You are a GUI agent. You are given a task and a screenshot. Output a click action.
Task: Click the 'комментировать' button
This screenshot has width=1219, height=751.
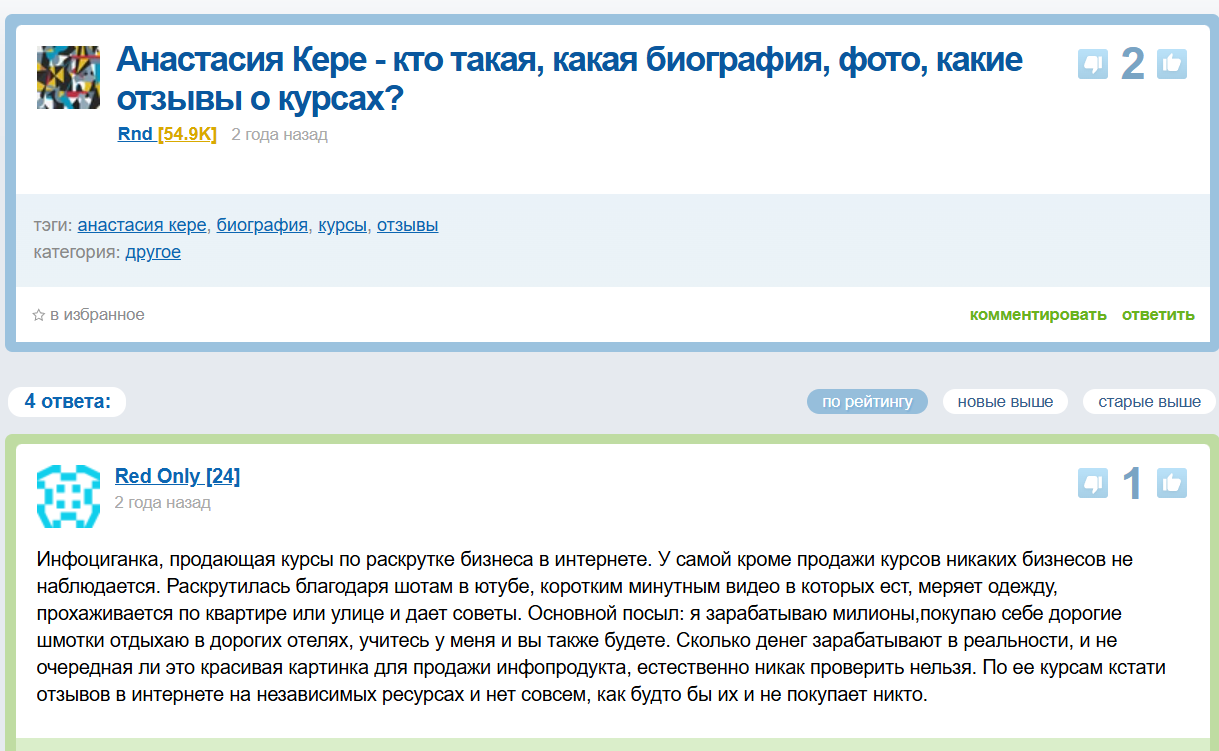click(1038, 315)
